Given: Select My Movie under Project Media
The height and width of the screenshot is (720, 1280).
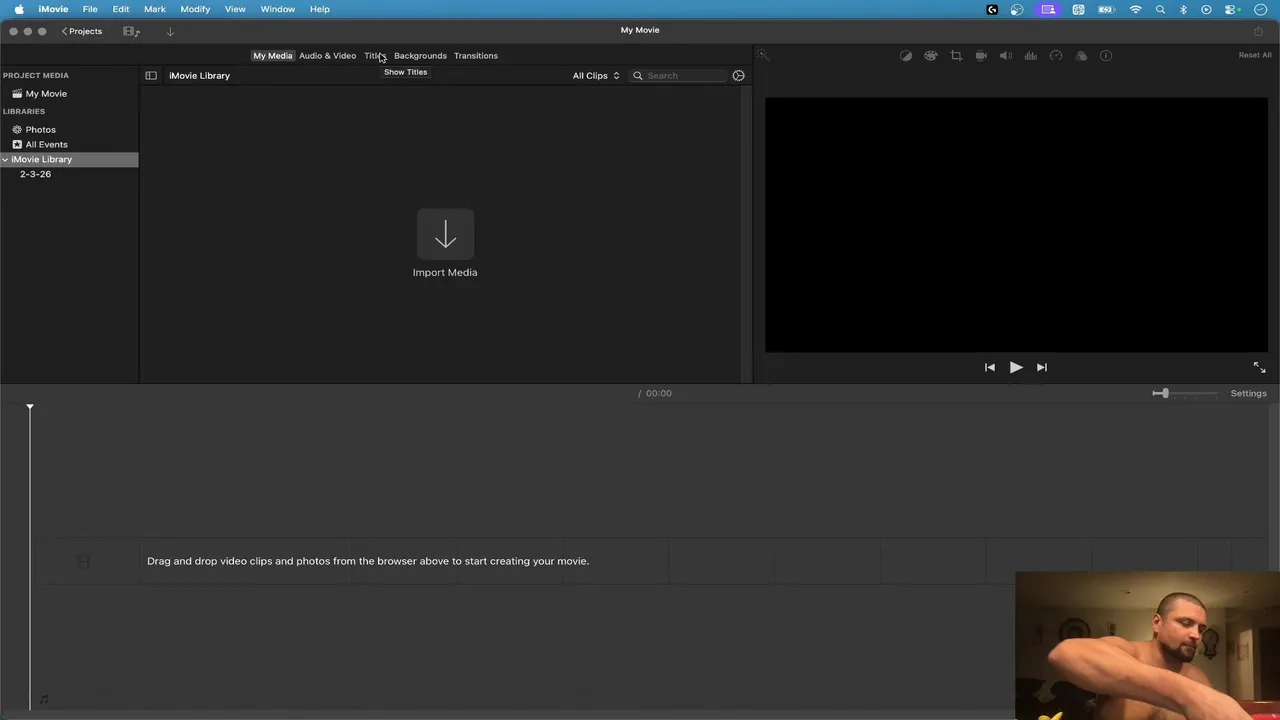Looking at the screenshot, I should click(x=39, y=94).
